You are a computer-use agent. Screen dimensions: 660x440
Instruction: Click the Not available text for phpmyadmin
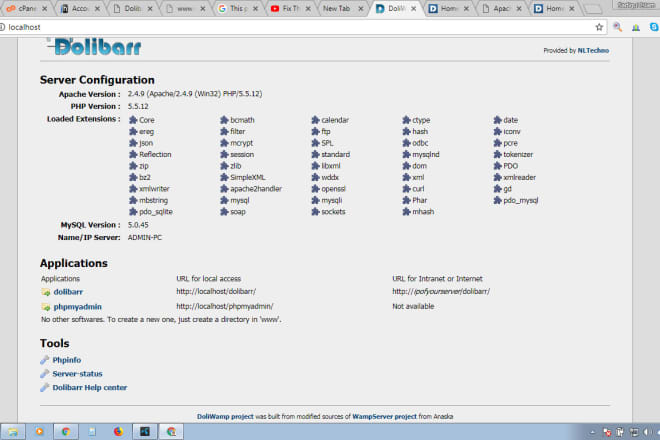(x=413, y=306)
